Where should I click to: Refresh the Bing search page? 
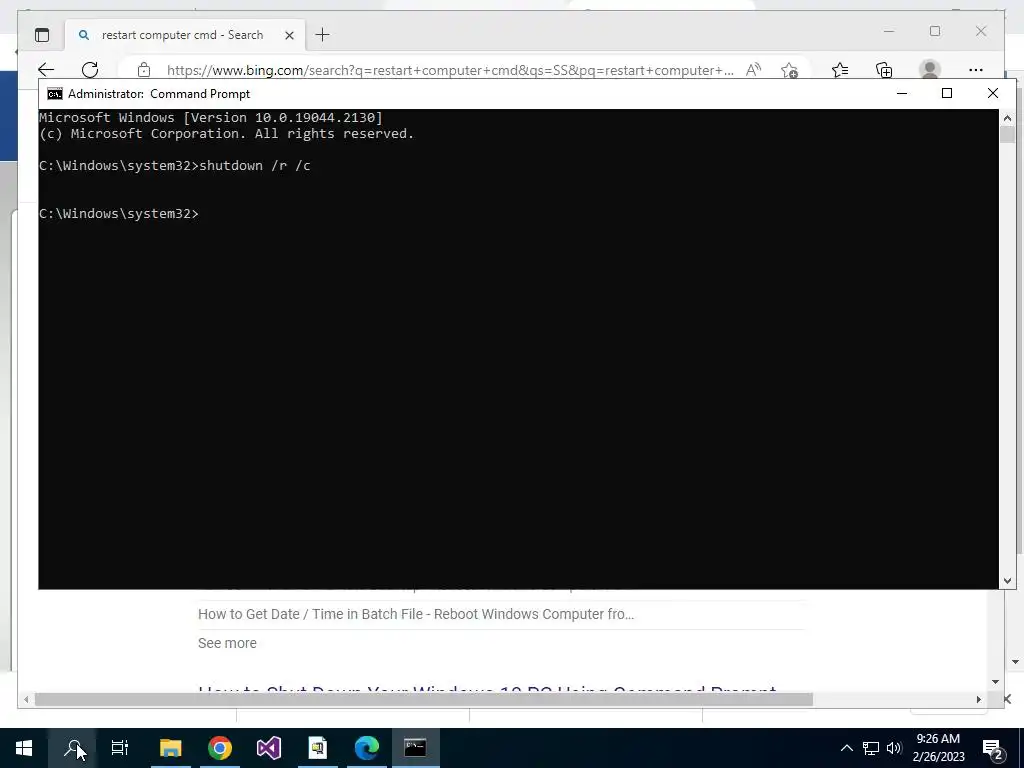pyautogui.click(x=90, y=69)
